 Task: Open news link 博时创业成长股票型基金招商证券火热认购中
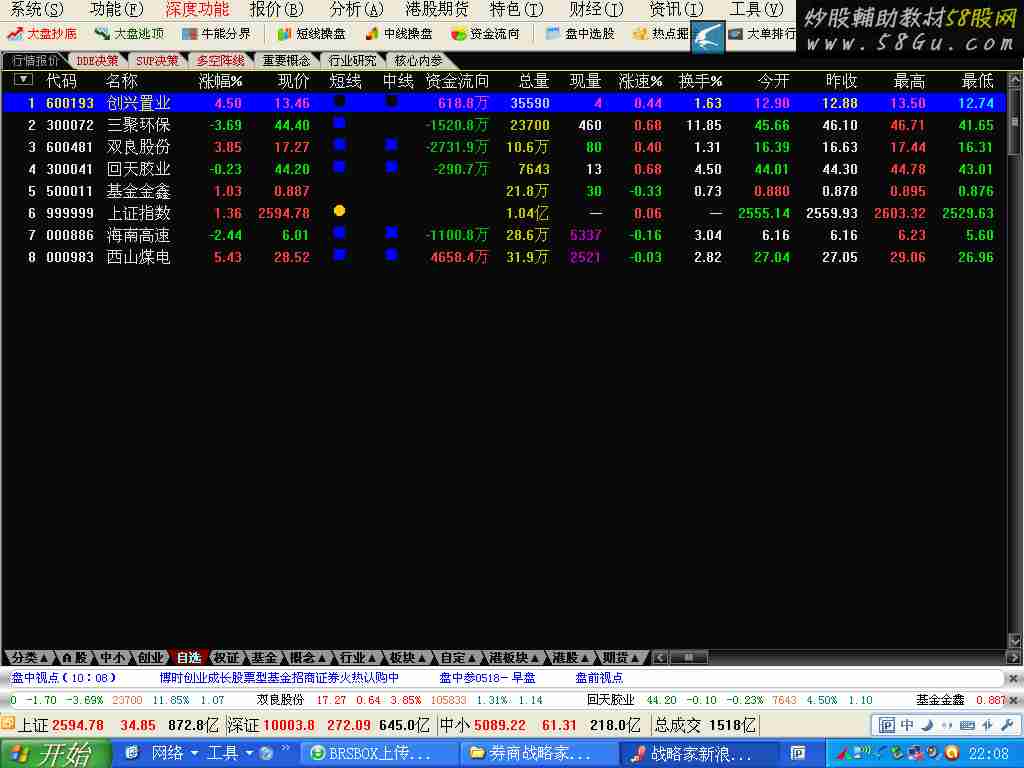click(x=279, y=678)
